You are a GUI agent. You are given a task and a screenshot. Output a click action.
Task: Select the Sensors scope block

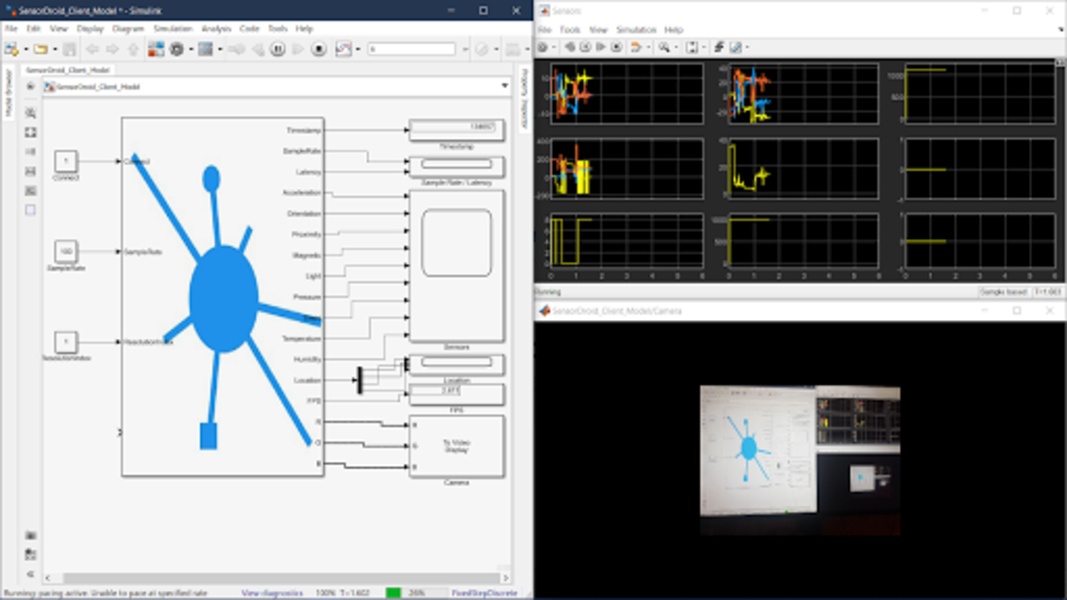click(457, 266)
